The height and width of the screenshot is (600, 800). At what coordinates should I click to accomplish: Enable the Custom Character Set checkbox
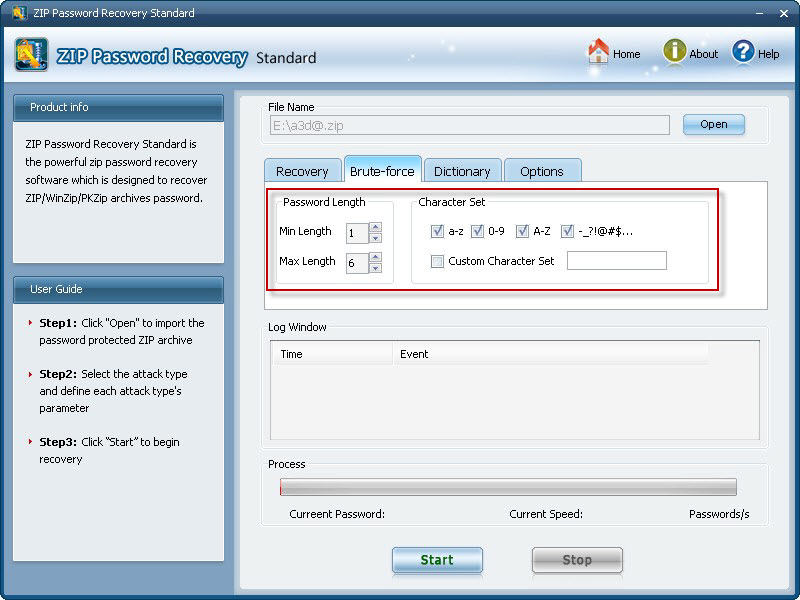click(437, 262)
